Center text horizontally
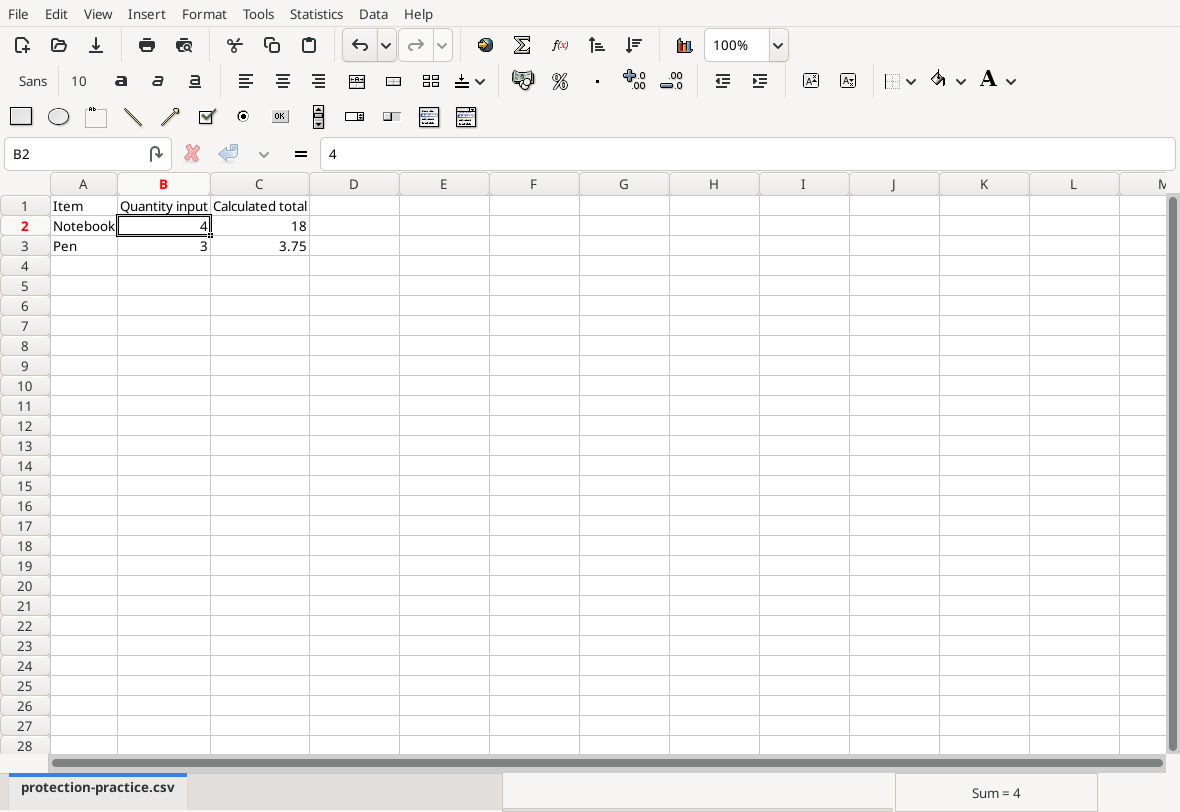 [x=282, y=81]
